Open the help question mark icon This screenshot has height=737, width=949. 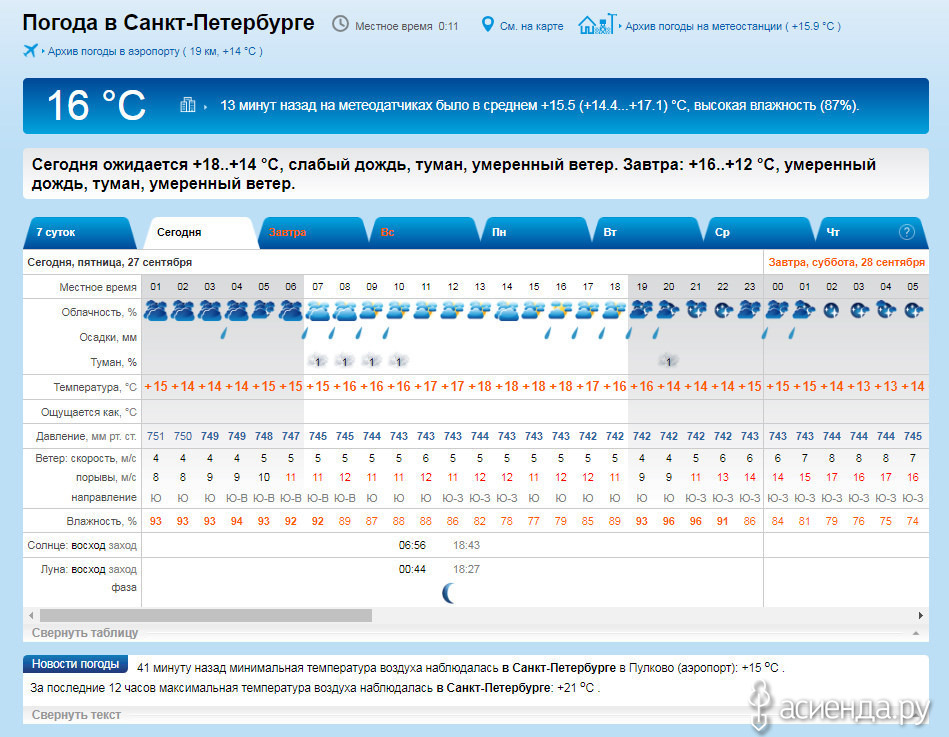click(906, 232)
